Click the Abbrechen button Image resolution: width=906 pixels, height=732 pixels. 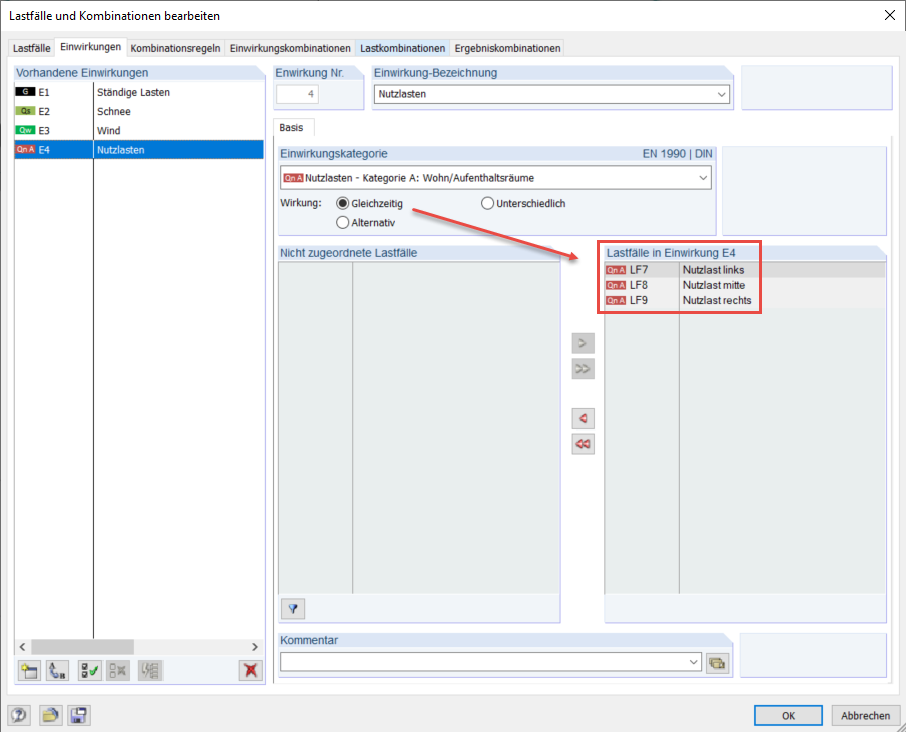pos(866,715)
